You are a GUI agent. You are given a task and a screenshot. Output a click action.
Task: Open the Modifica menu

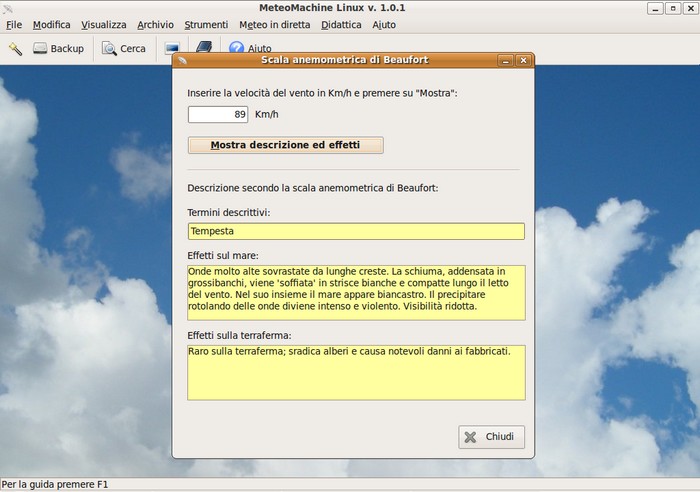pos(51,25)
